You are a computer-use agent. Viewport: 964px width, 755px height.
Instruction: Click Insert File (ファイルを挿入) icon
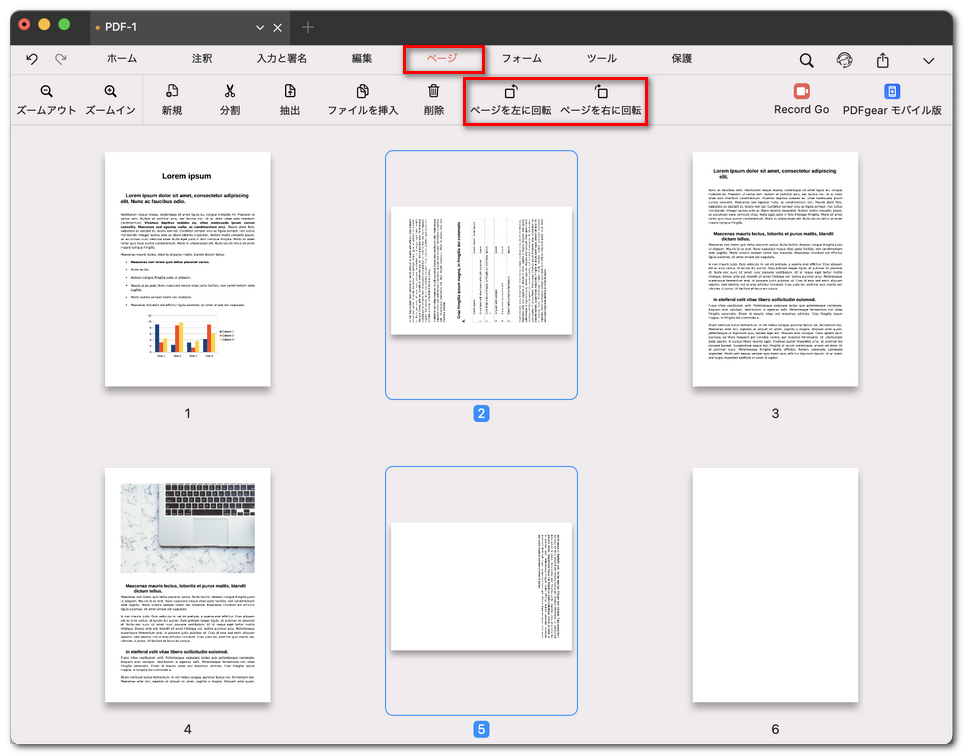[362, 92]
